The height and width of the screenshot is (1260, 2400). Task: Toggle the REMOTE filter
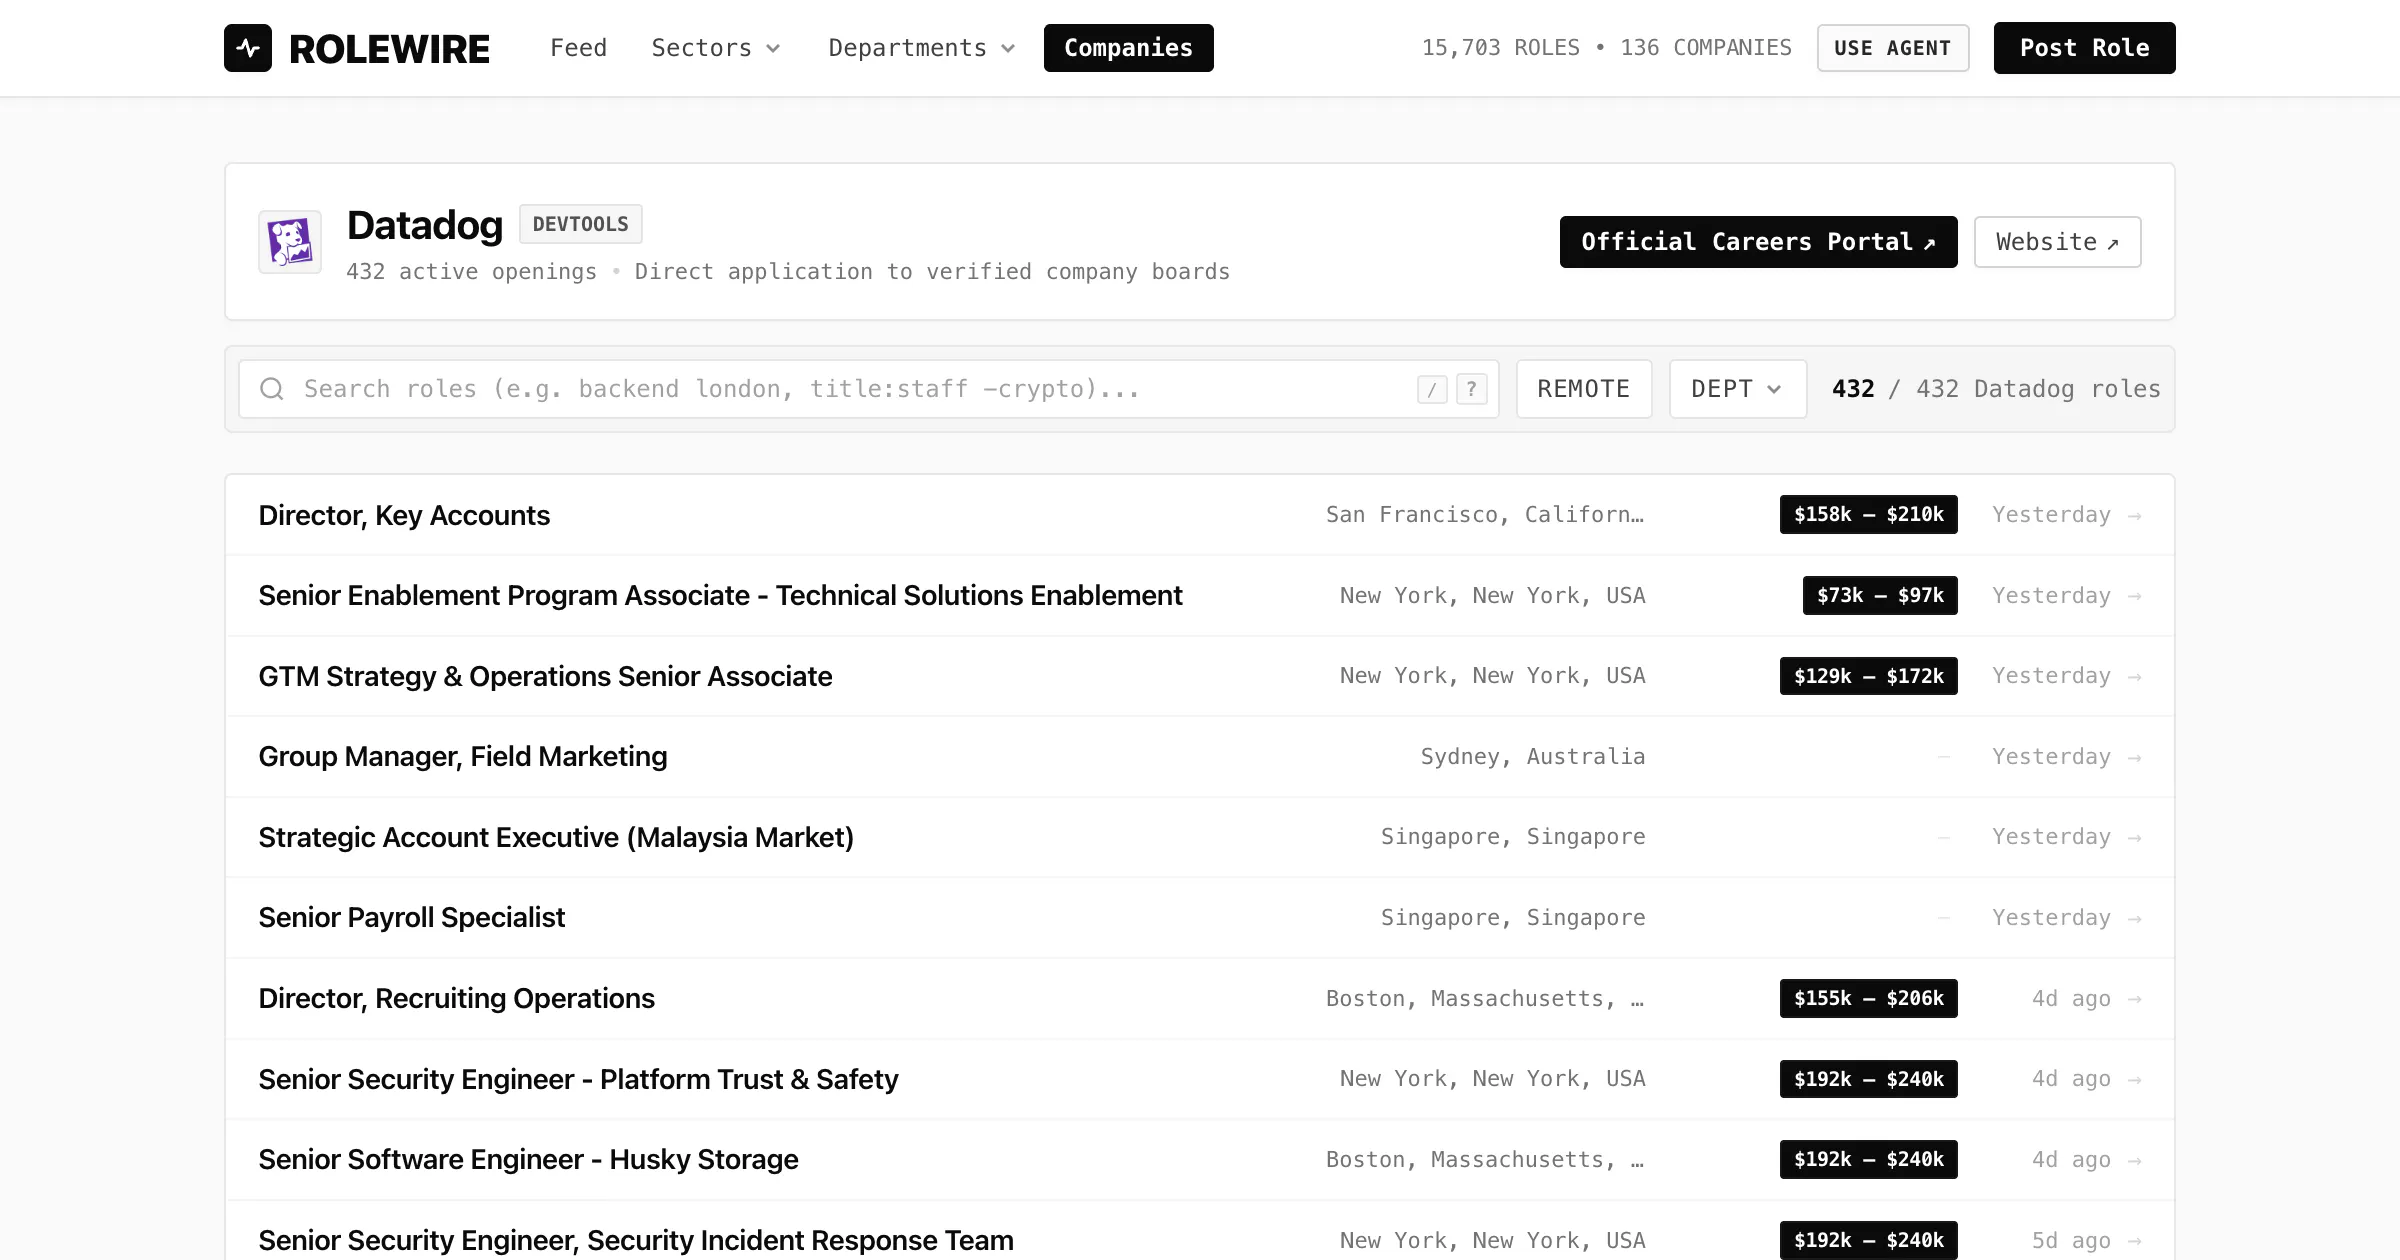click(1584, 389)
